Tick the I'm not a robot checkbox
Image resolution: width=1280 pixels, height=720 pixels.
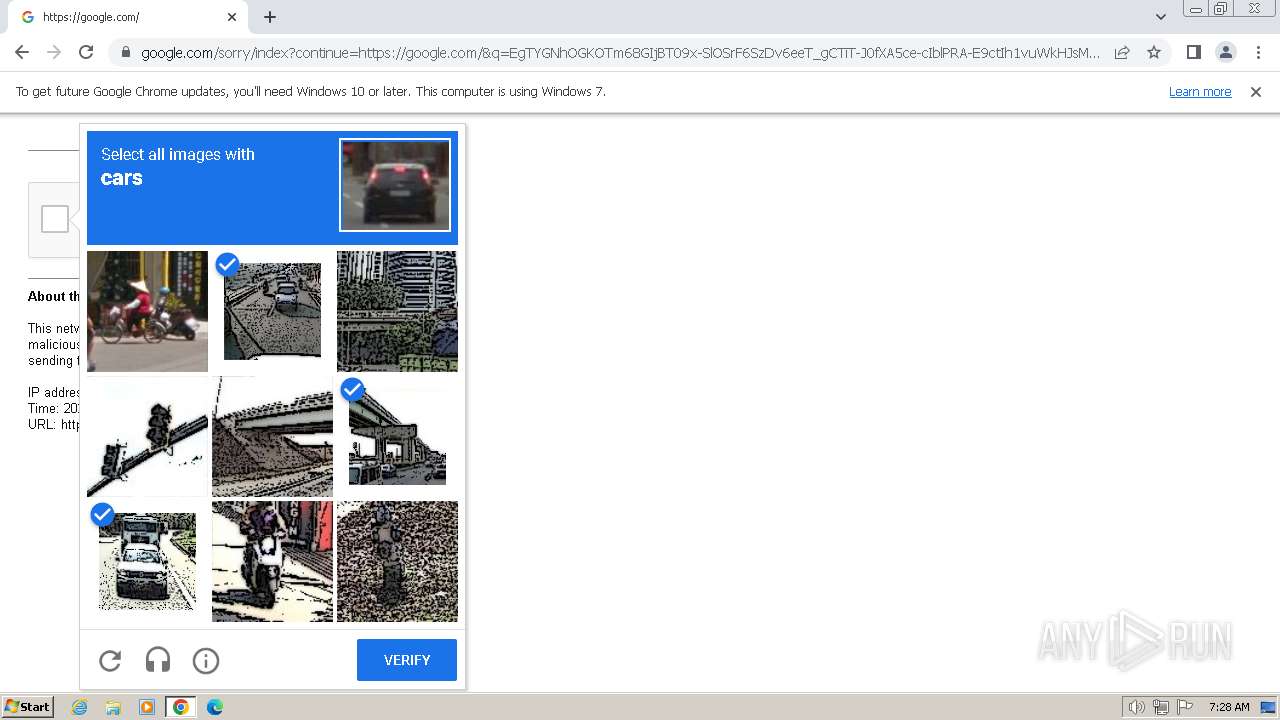pos(55,219)
